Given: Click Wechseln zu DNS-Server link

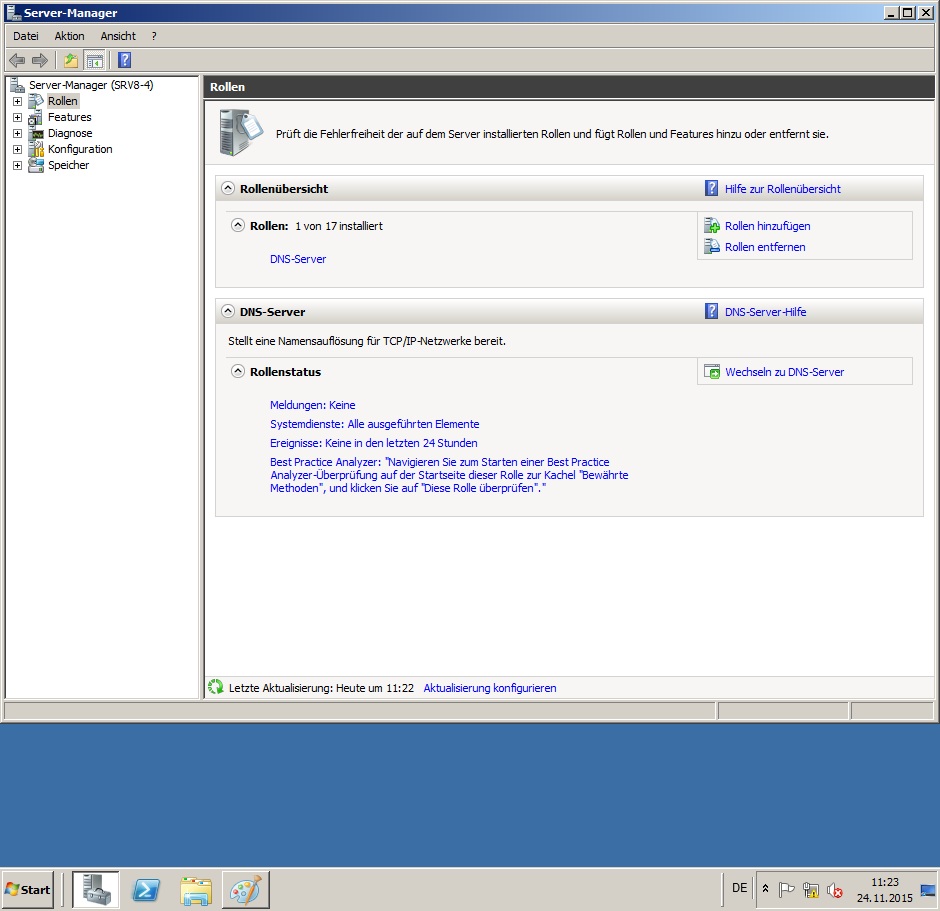Looking at the screenshot, I should tap(784, 372).
